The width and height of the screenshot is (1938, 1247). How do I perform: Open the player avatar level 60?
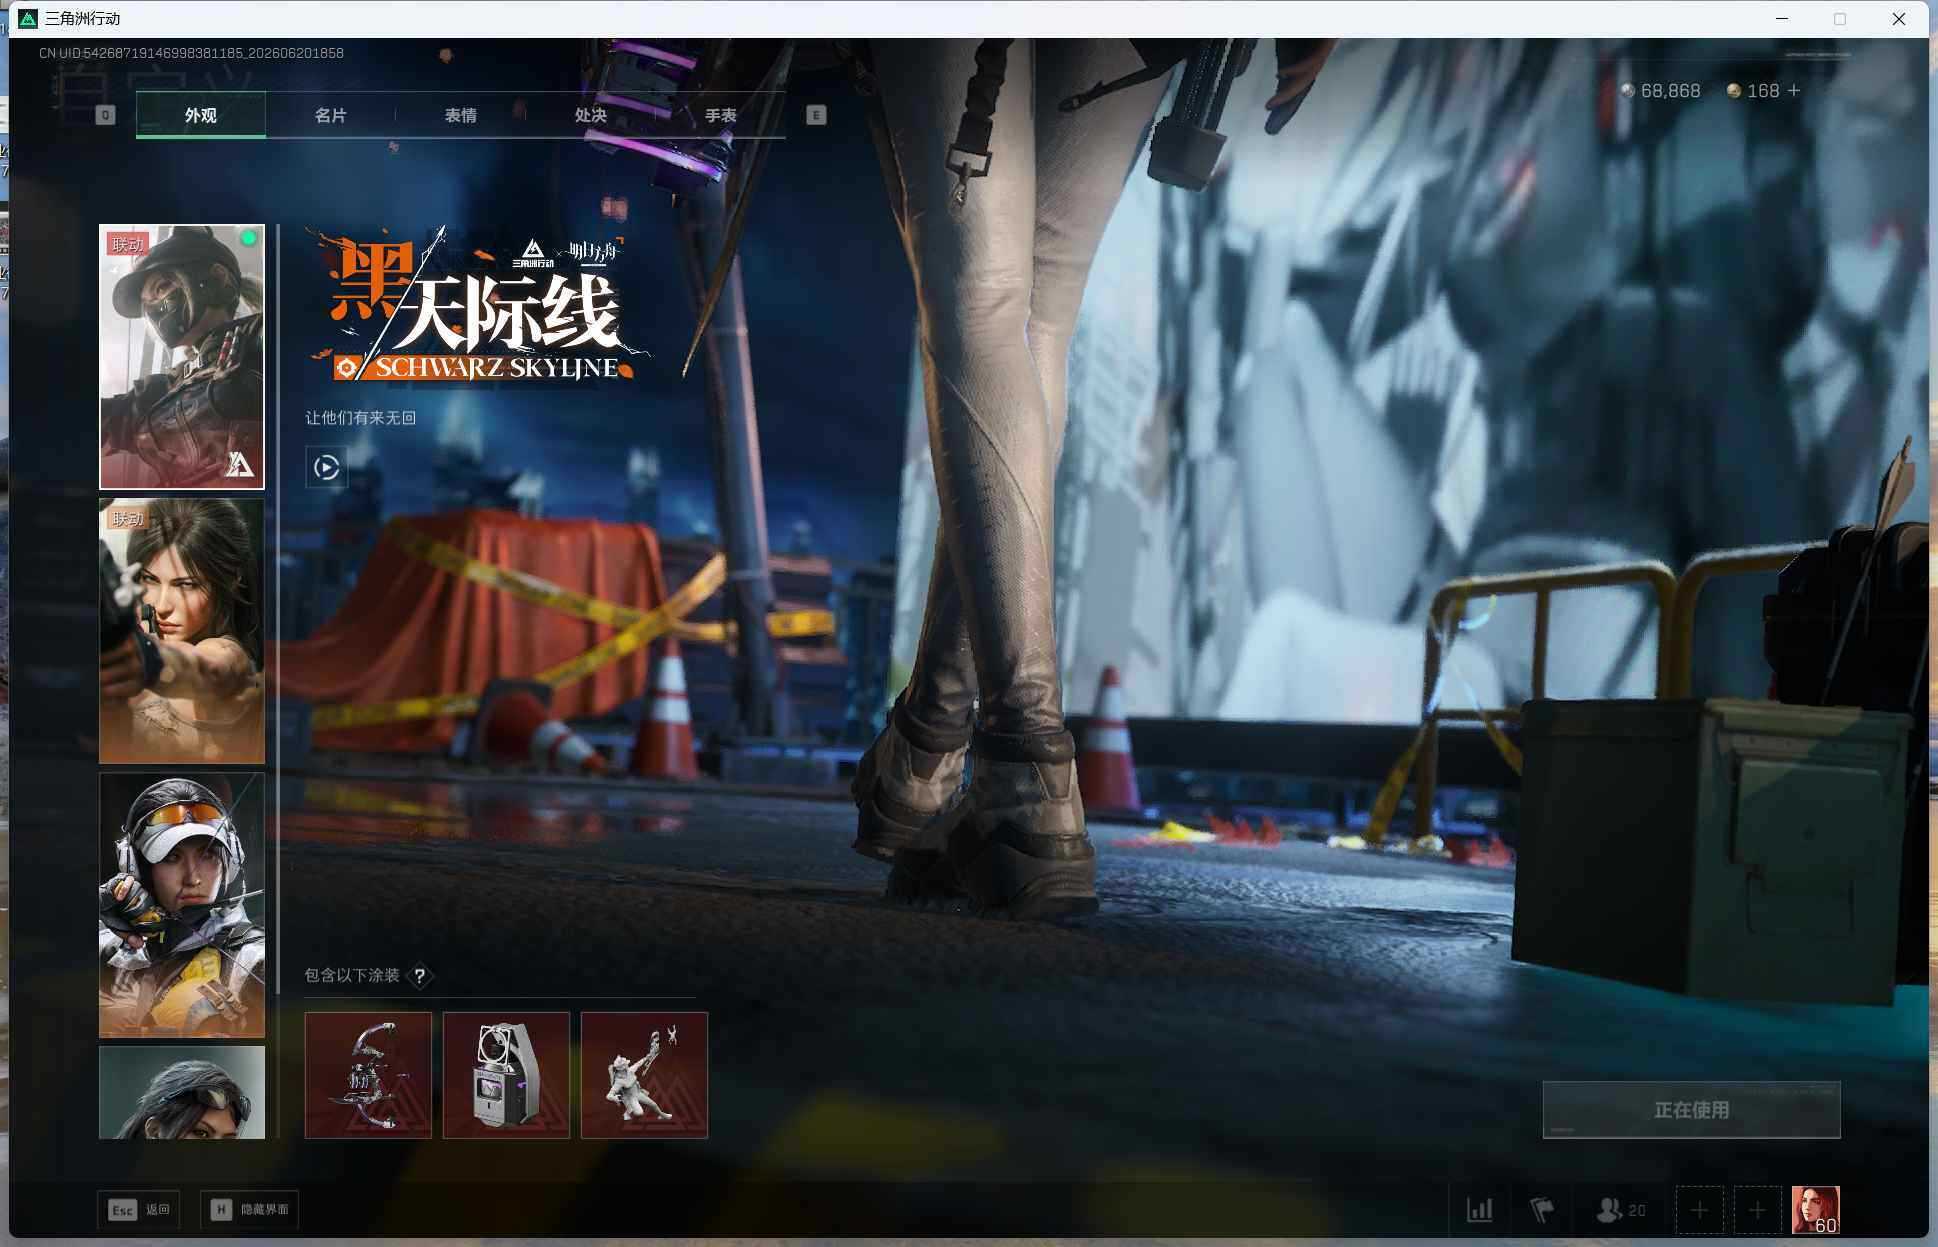pyautogui.click(x=1816, y=1210)
